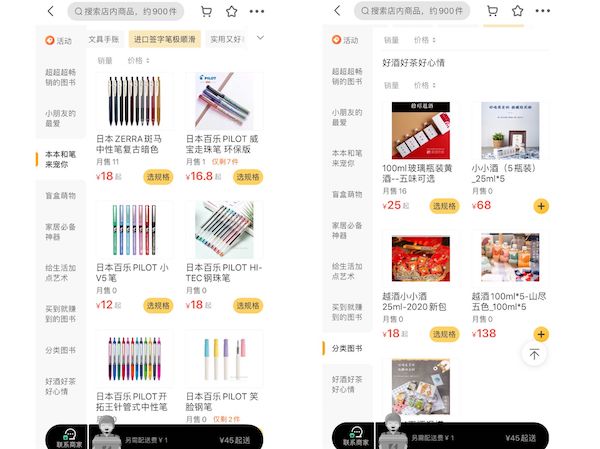This screenshot has width=600, height=449.
Task: Search store items in left search box
Action: pyautogui.click(x=126, y=11)
